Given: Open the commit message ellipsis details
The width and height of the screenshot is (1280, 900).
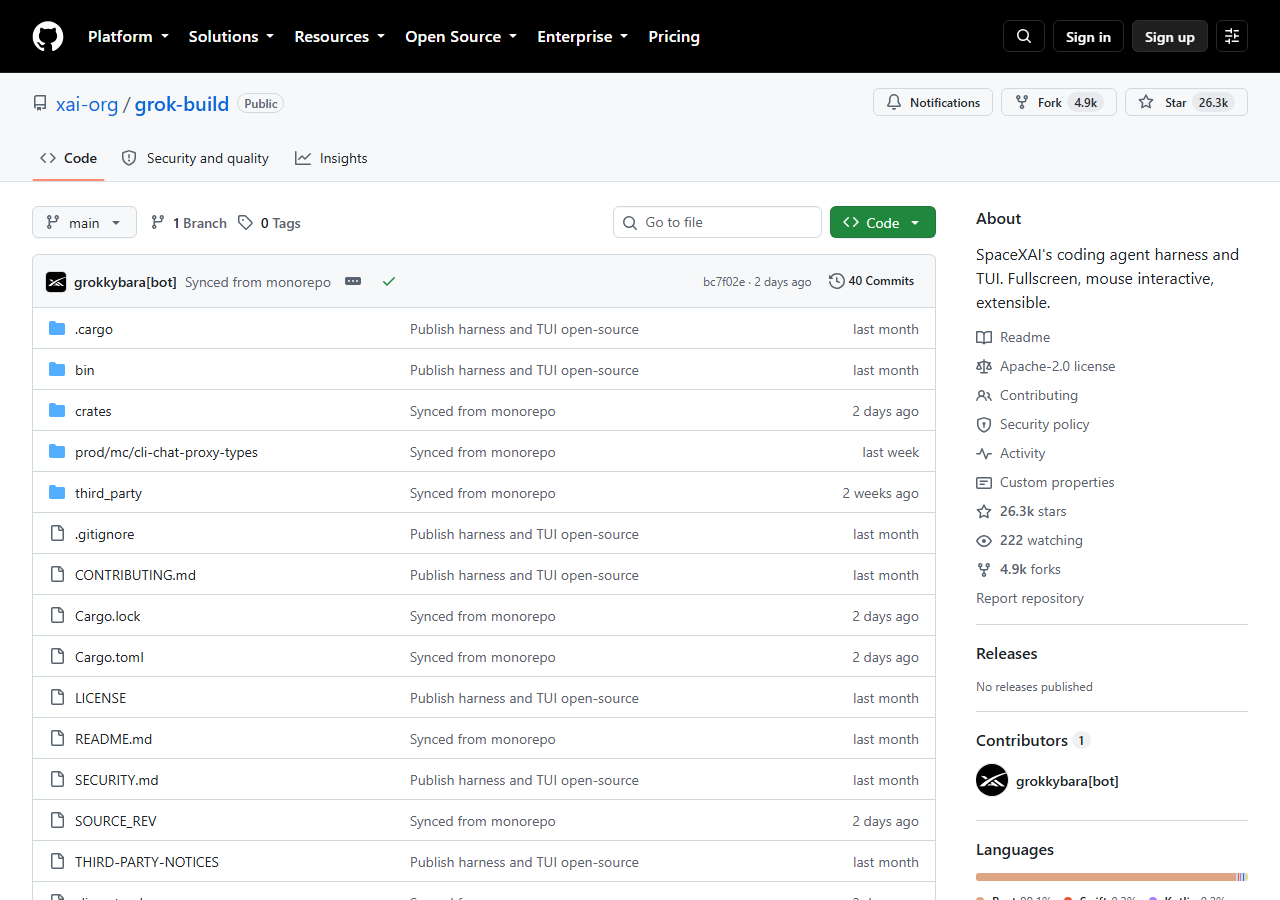Looking at the screenshot, I should click(353, 282).
